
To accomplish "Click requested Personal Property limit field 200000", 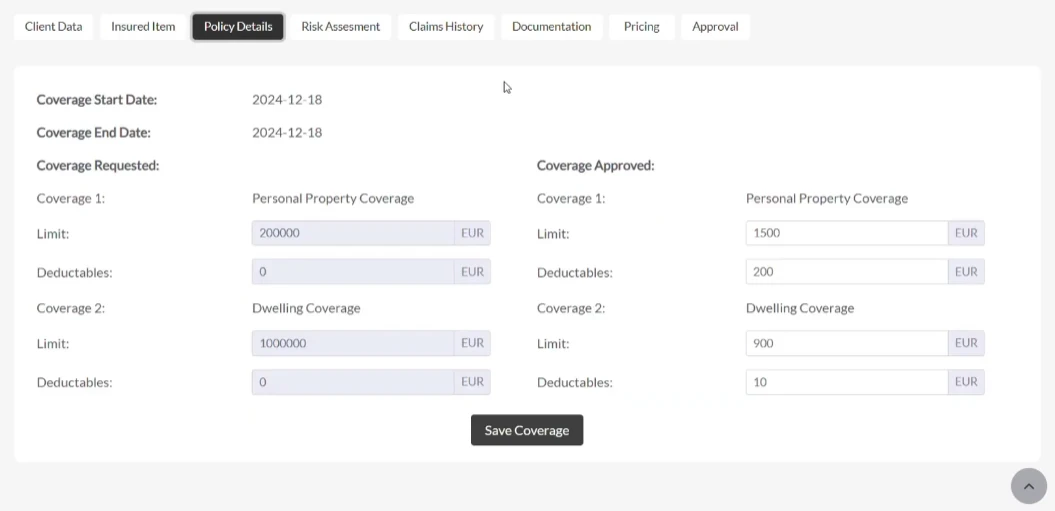I will coord(353,233).
